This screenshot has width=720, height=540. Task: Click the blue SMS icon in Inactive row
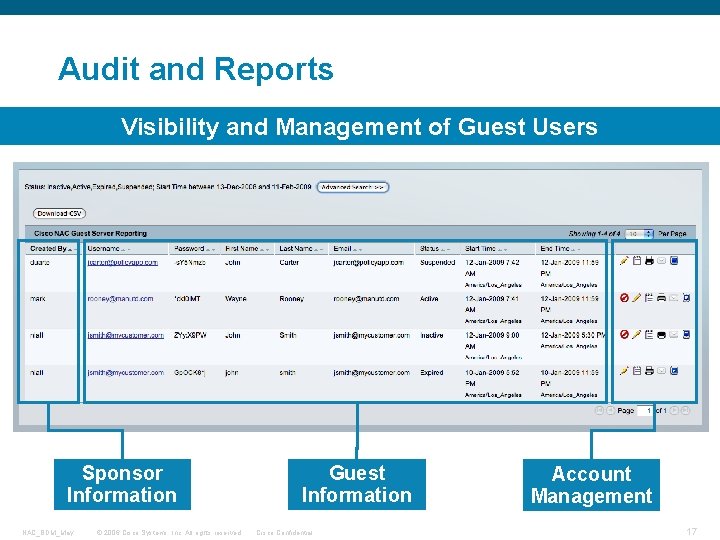(686, 335)
